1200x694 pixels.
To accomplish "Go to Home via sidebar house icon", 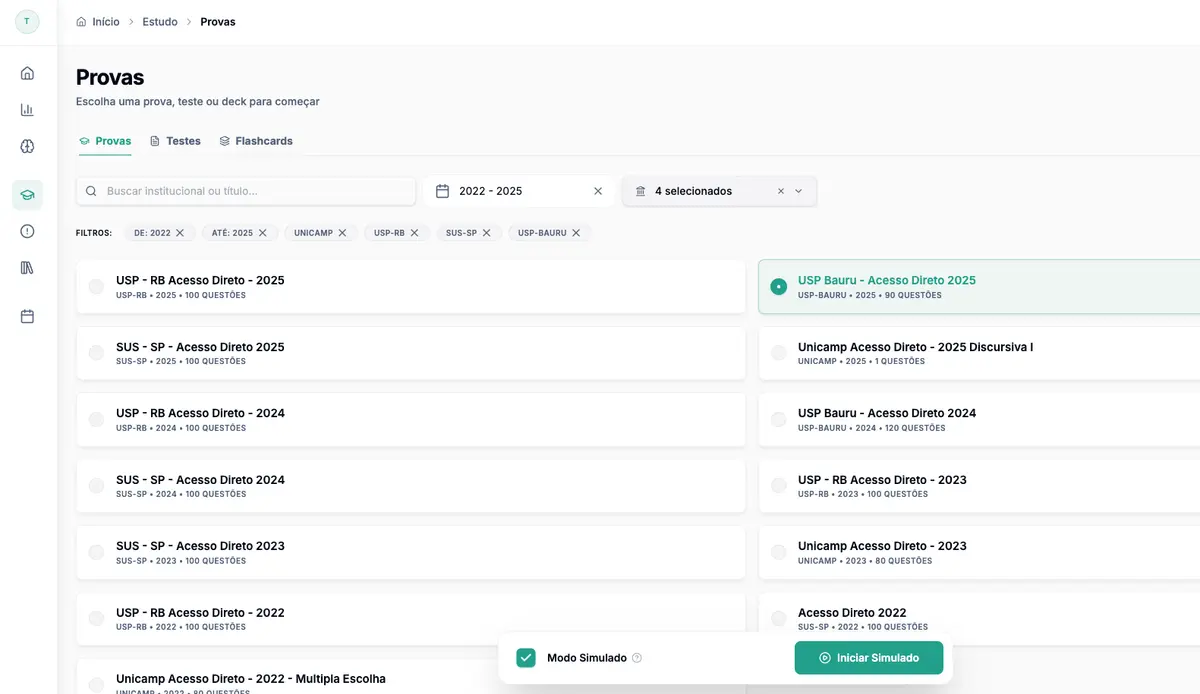I will coord(27,73).
